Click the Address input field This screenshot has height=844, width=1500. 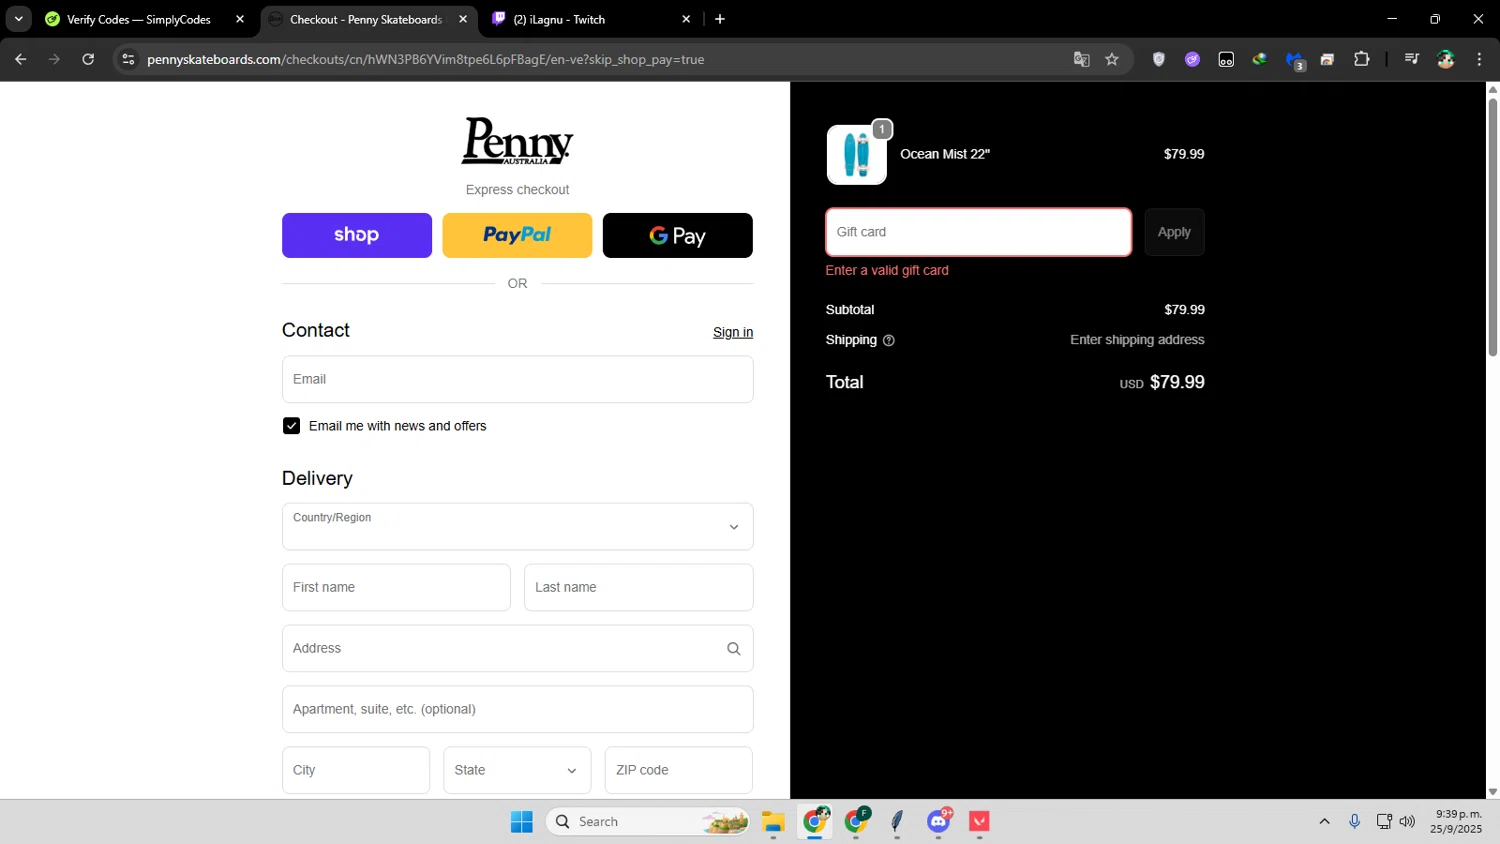[x=517, y=648]
